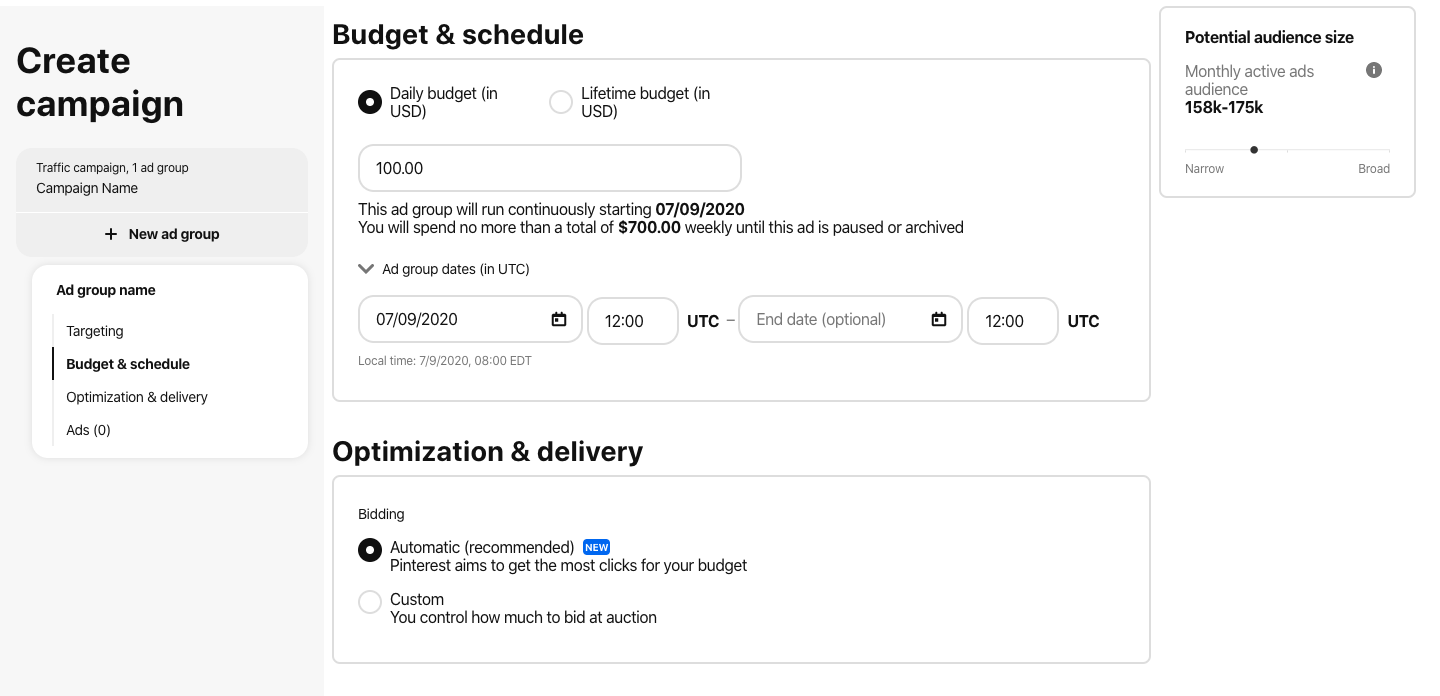Switch to the Targeting section
Screen dimensions: 1440x696
(94, 330)
